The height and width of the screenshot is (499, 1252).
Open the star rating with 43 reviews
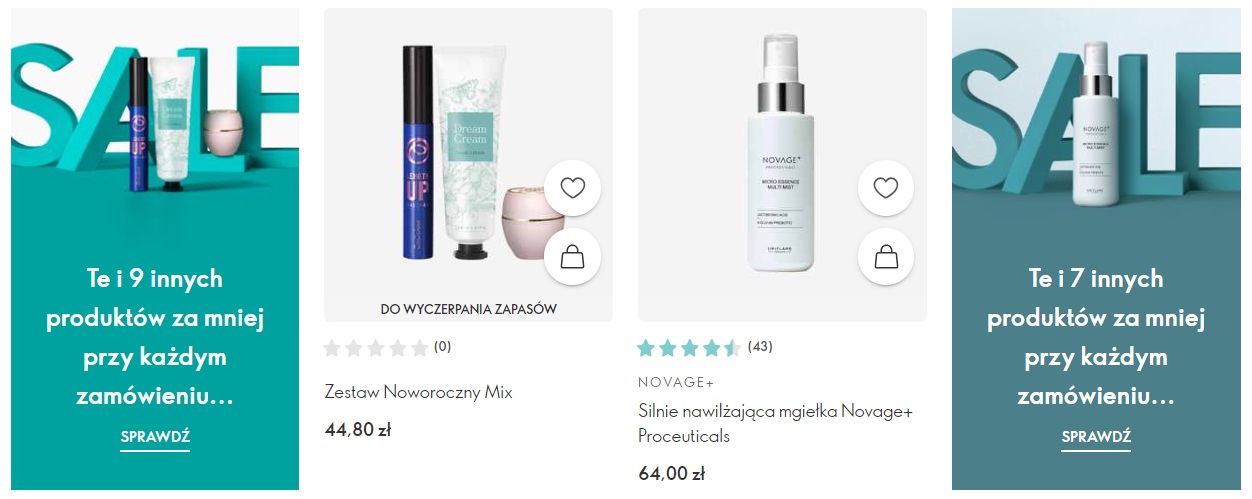click(705, 348)
